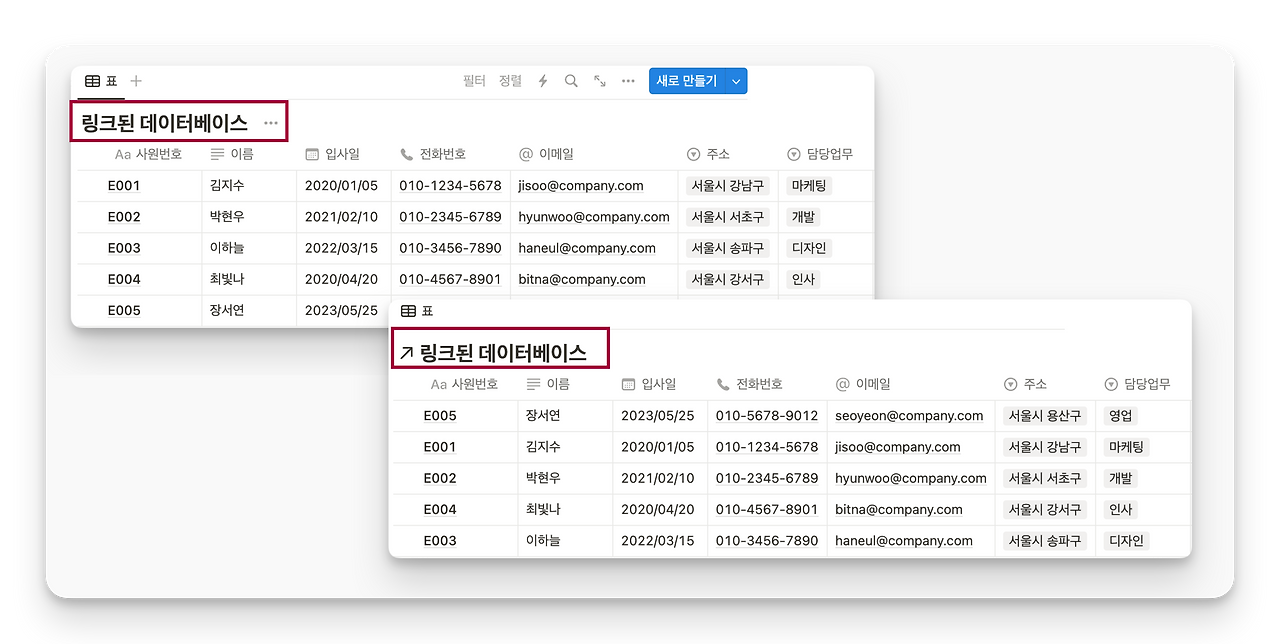This screenshot has height=644, width=1280.
Task: Click the search magnifier icon
Action: pyautogui.click(x=571, y=81)
